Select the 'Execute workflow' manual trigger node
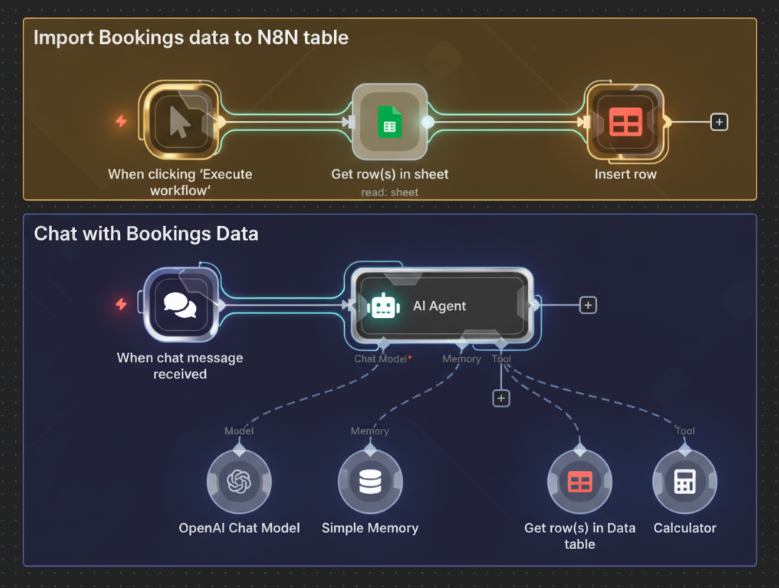Image resolution: width=779 pixels, height=588 pixels. click(179, 122)
